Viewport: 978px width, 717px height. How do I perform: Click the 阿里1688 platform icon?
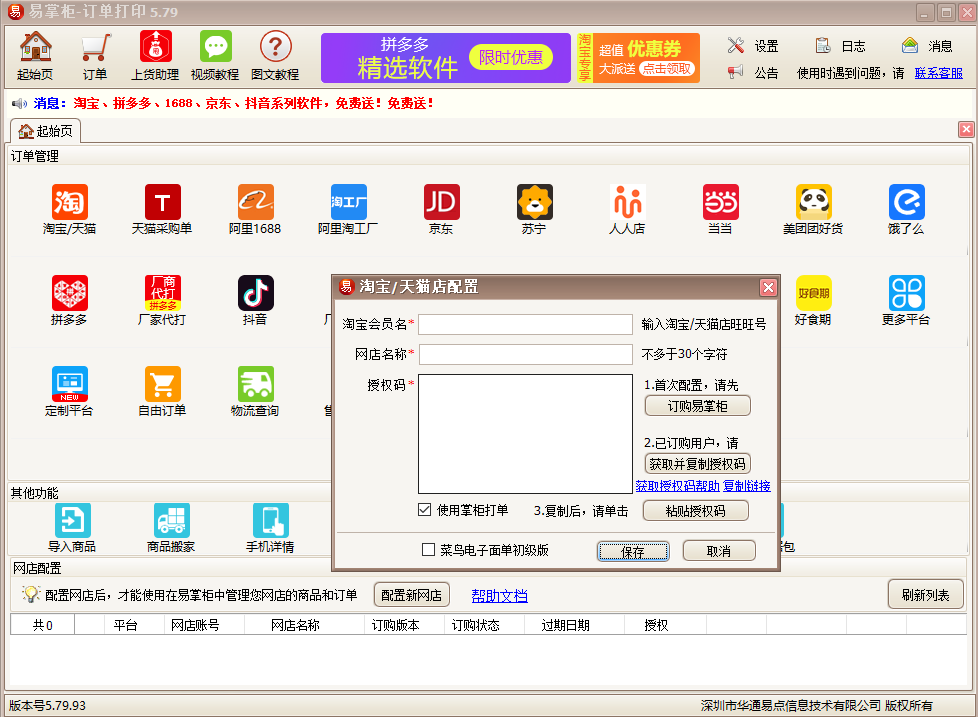click(x=255, y=203)
